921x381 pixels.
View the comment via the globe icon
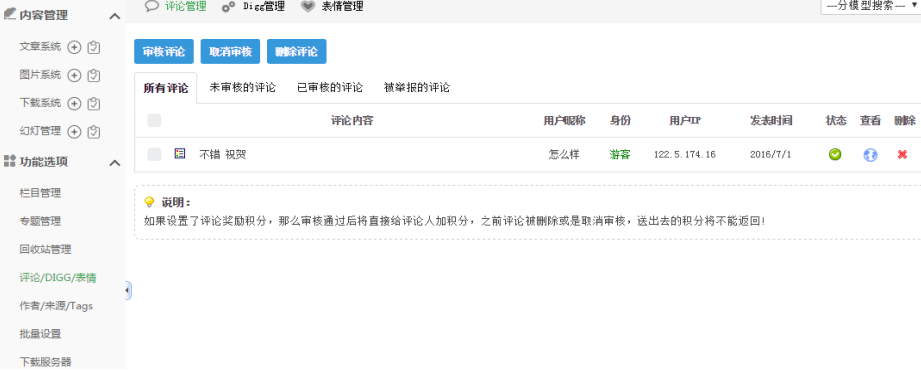click(870, 155)
